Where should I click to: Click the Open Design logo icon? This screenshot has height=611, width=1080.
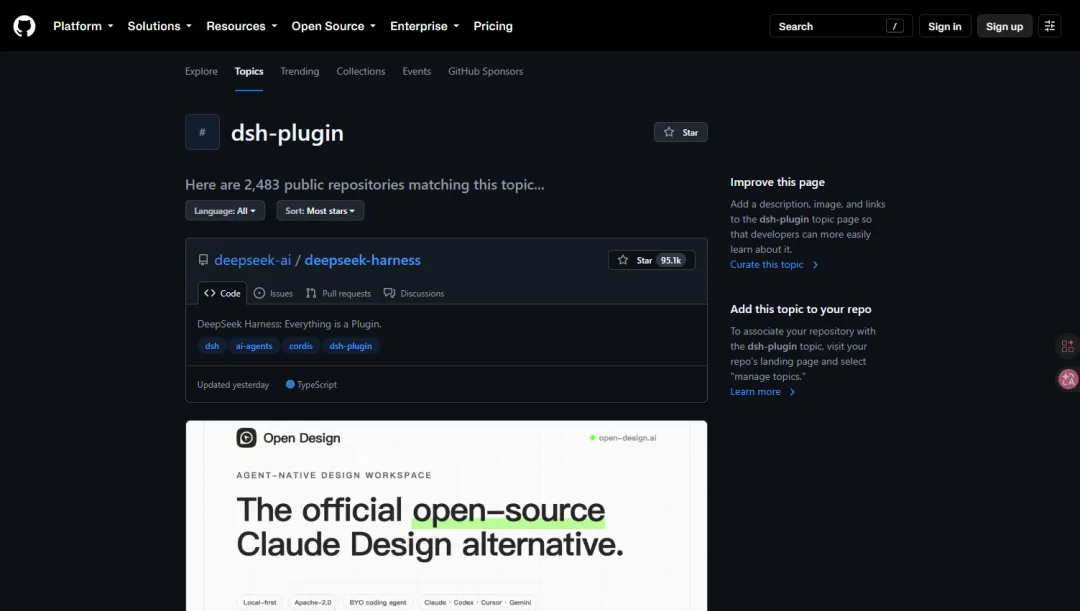coord(246,438)
